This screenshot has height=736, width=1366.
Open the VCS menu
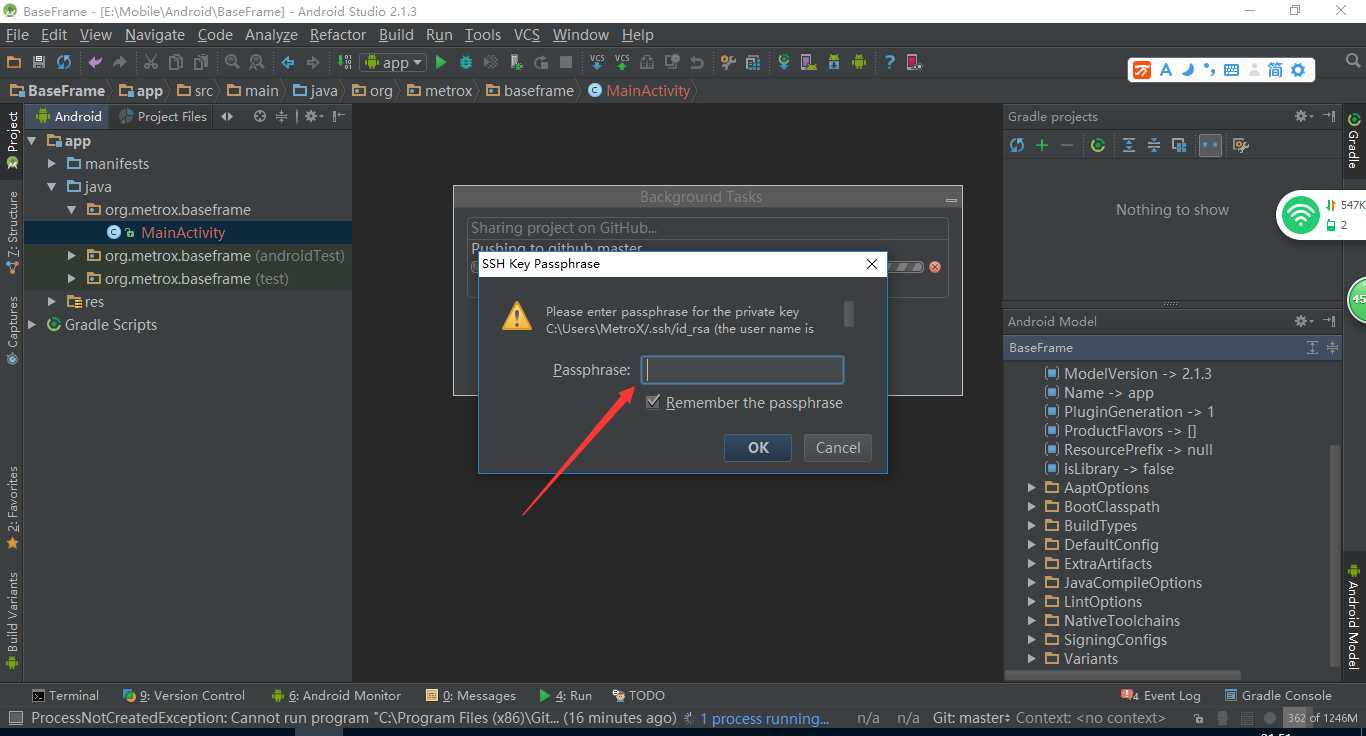point(527,34)
